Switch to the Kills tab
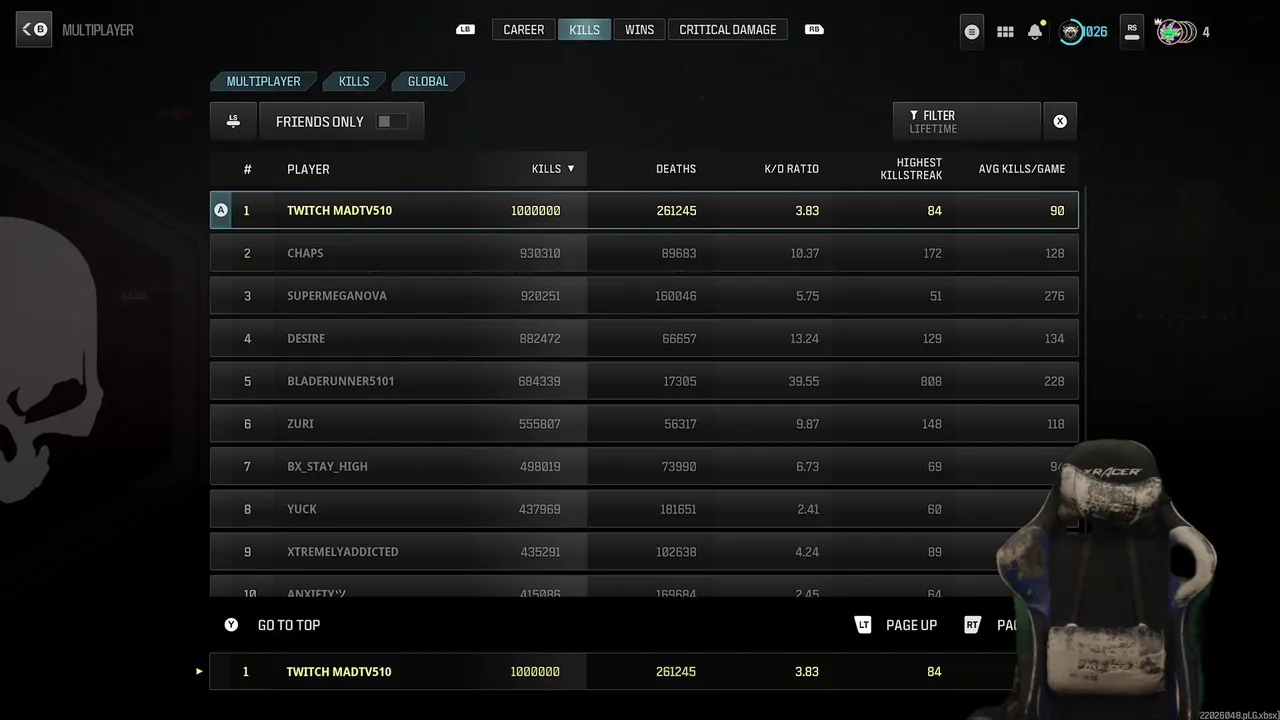The height and width of the screenshot is (720, 1280). (584, 30)
